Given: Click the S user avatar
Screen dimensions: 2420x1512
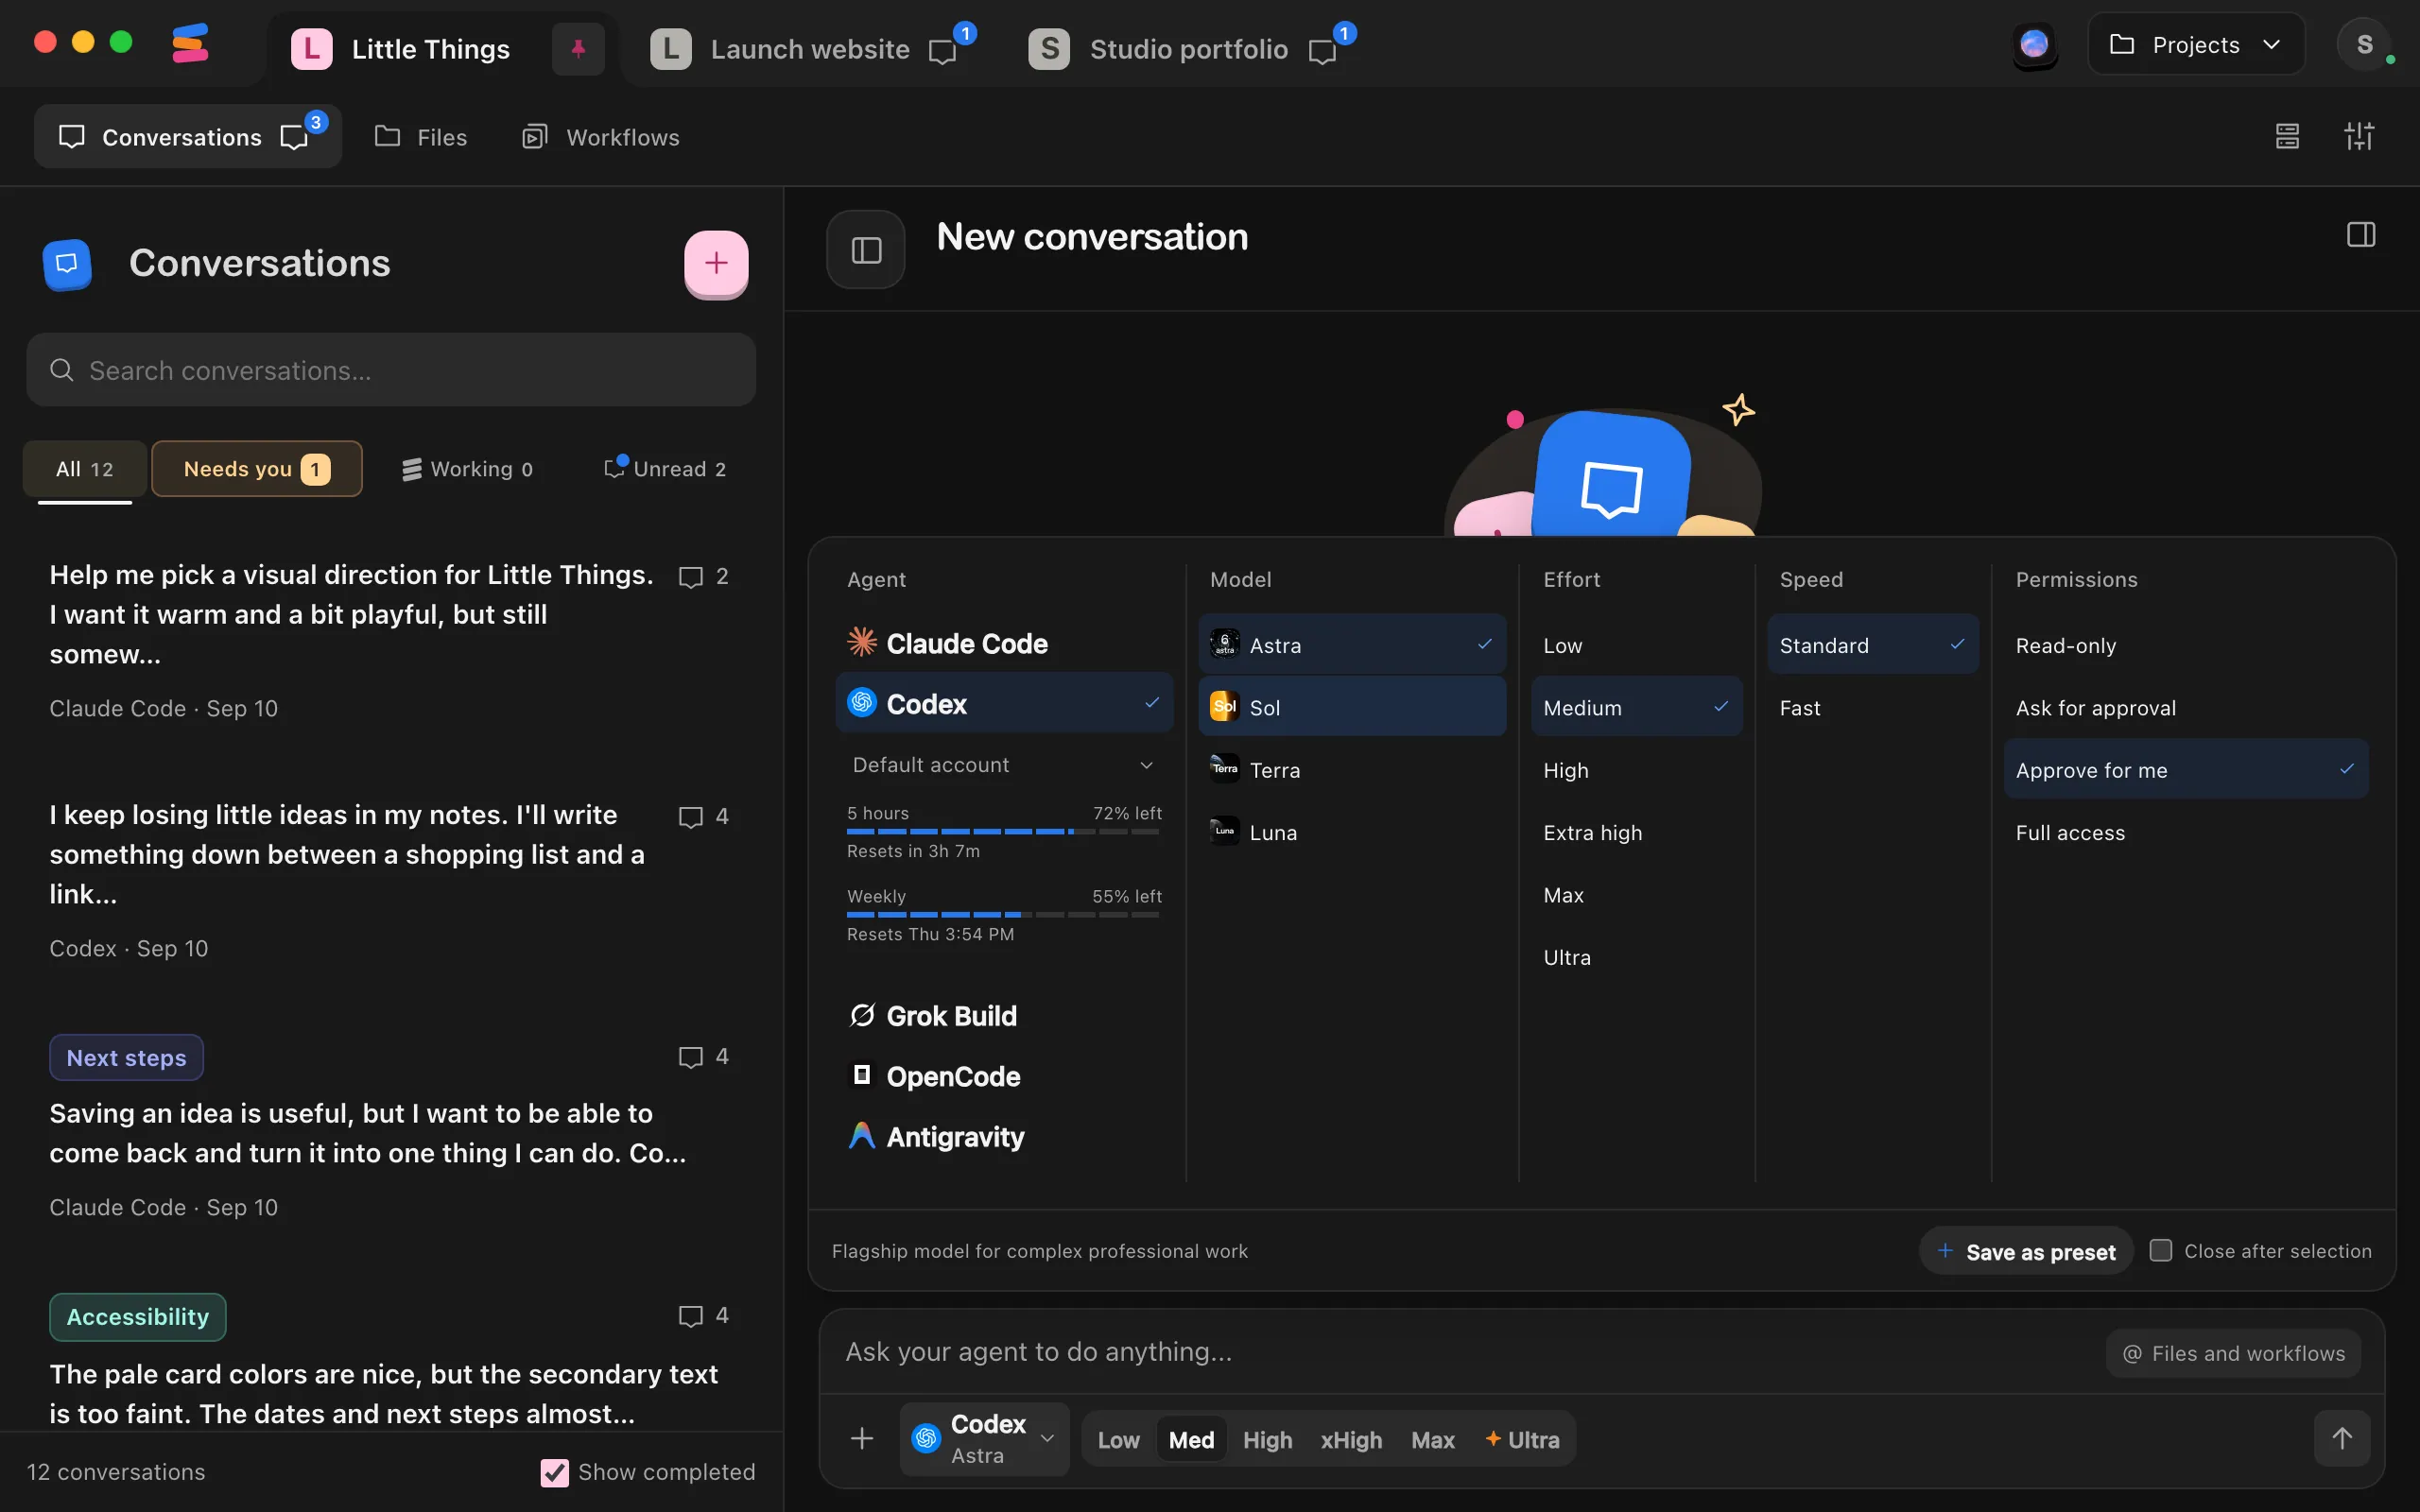Looking at the screenshot, I should pos(2364,45).
